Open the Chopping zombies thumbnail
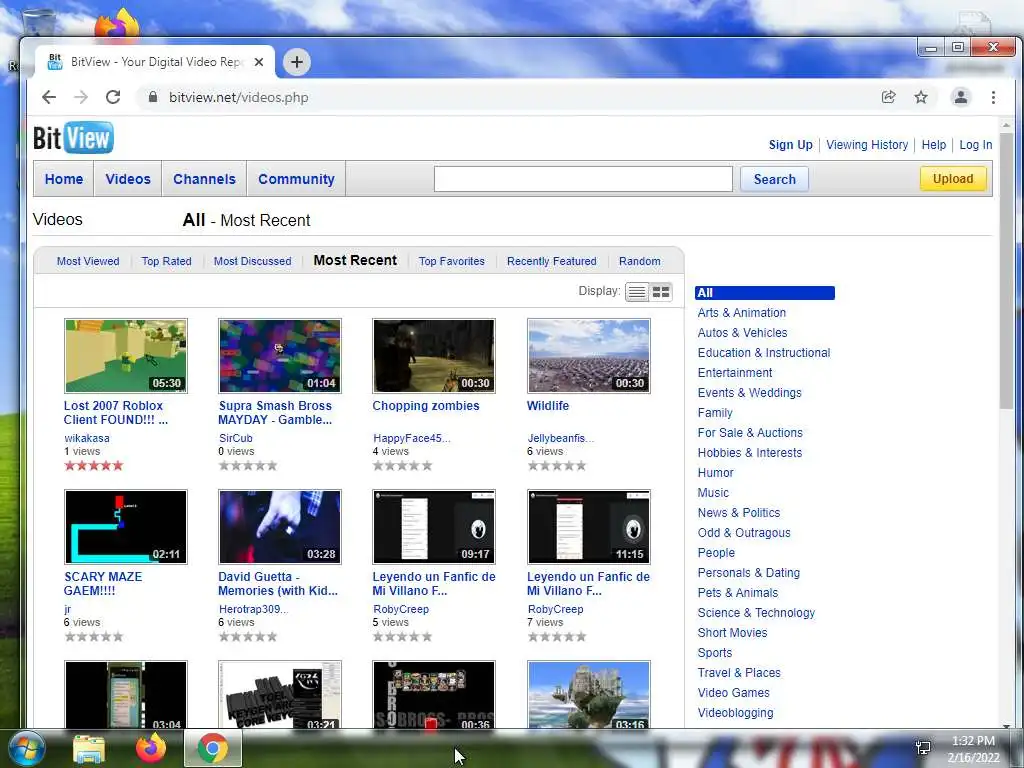The image size is (1024, 768). 434,356
